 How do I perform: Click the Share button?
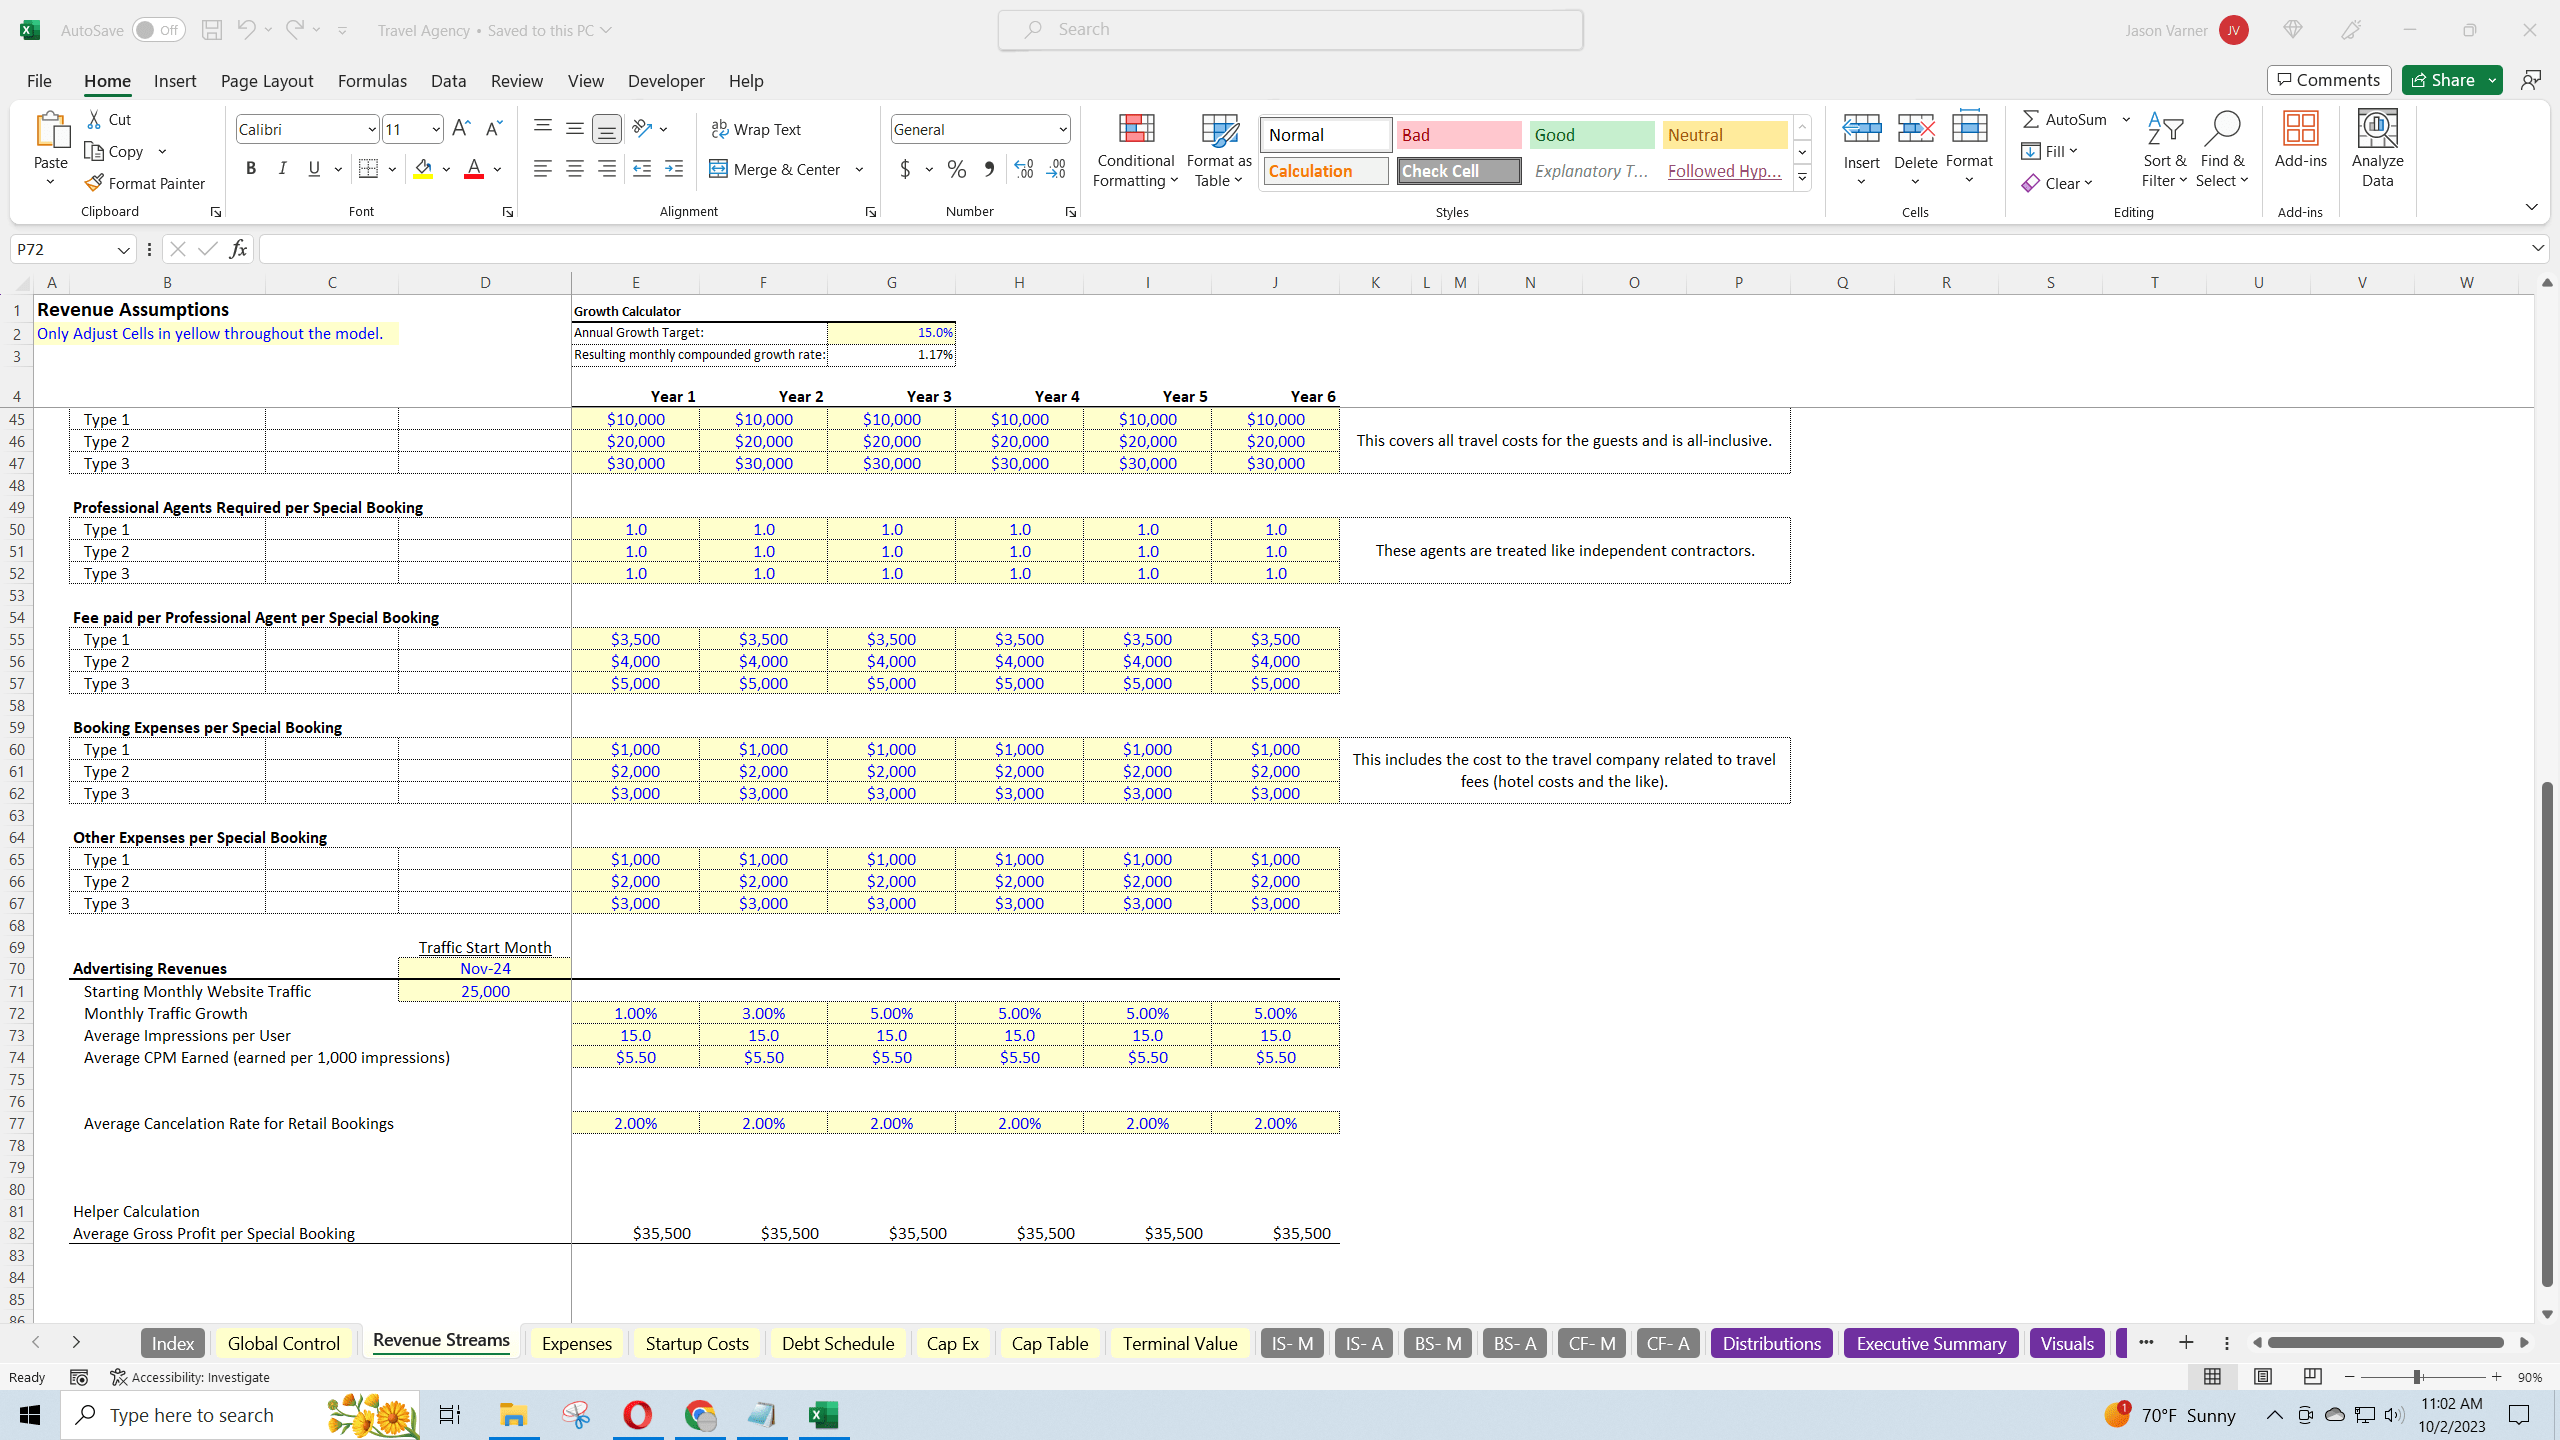(x=2447, y=80)
